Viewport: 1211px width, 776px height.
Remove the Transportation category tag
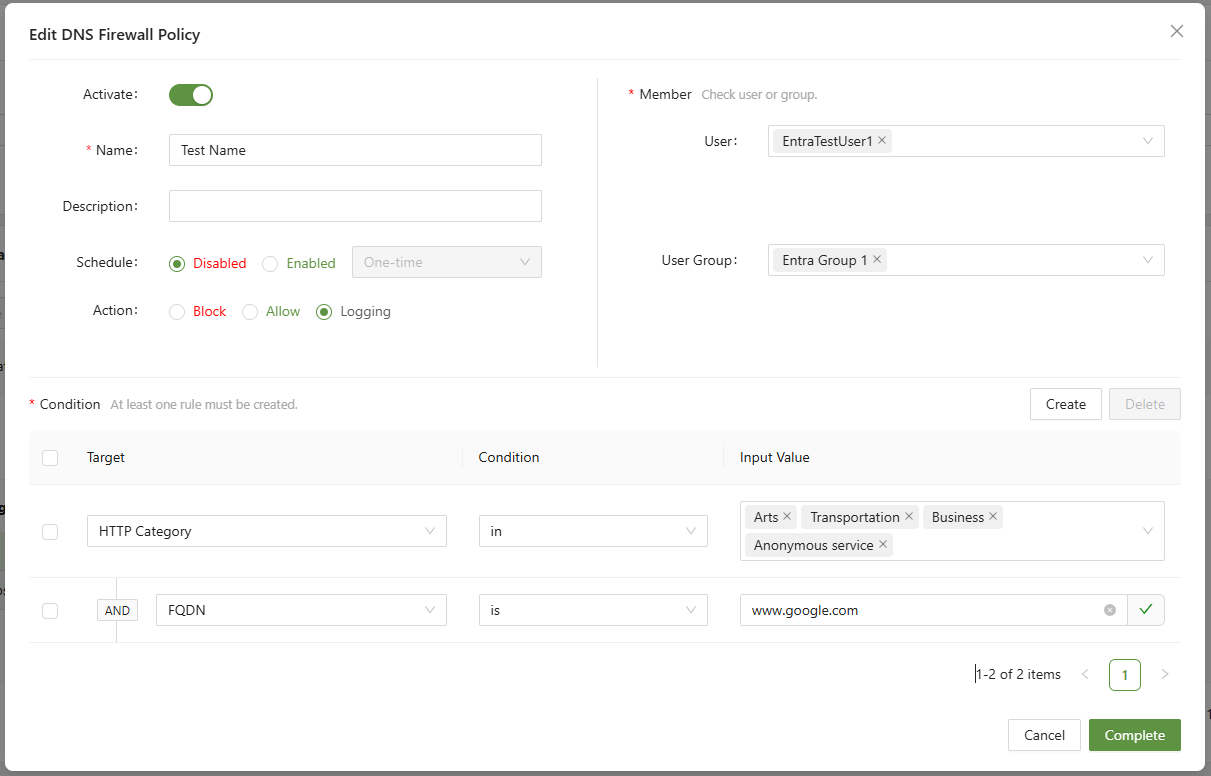tap(909, 517)
